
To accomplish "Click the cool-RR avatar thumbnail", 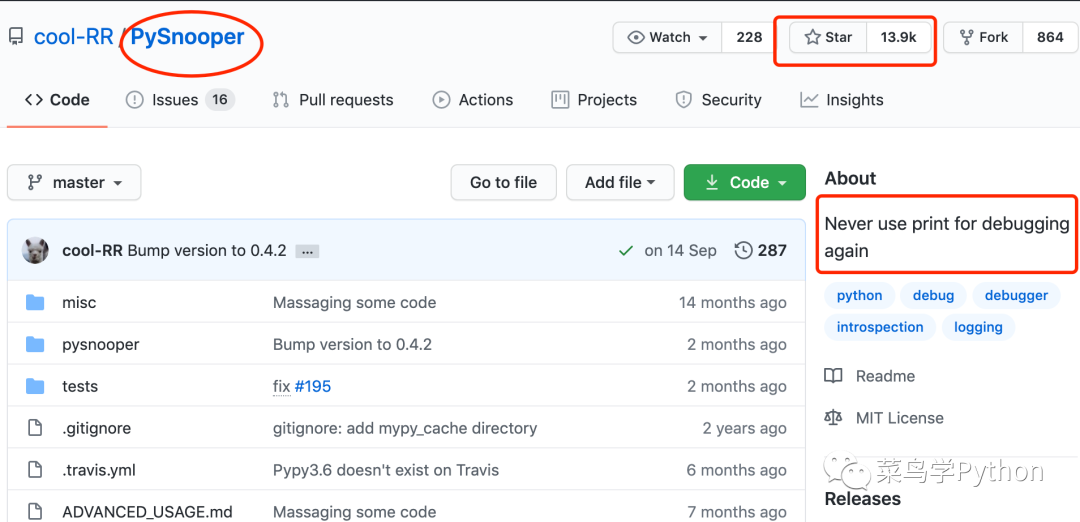I will pyautogui.click(x=35, y=251).
